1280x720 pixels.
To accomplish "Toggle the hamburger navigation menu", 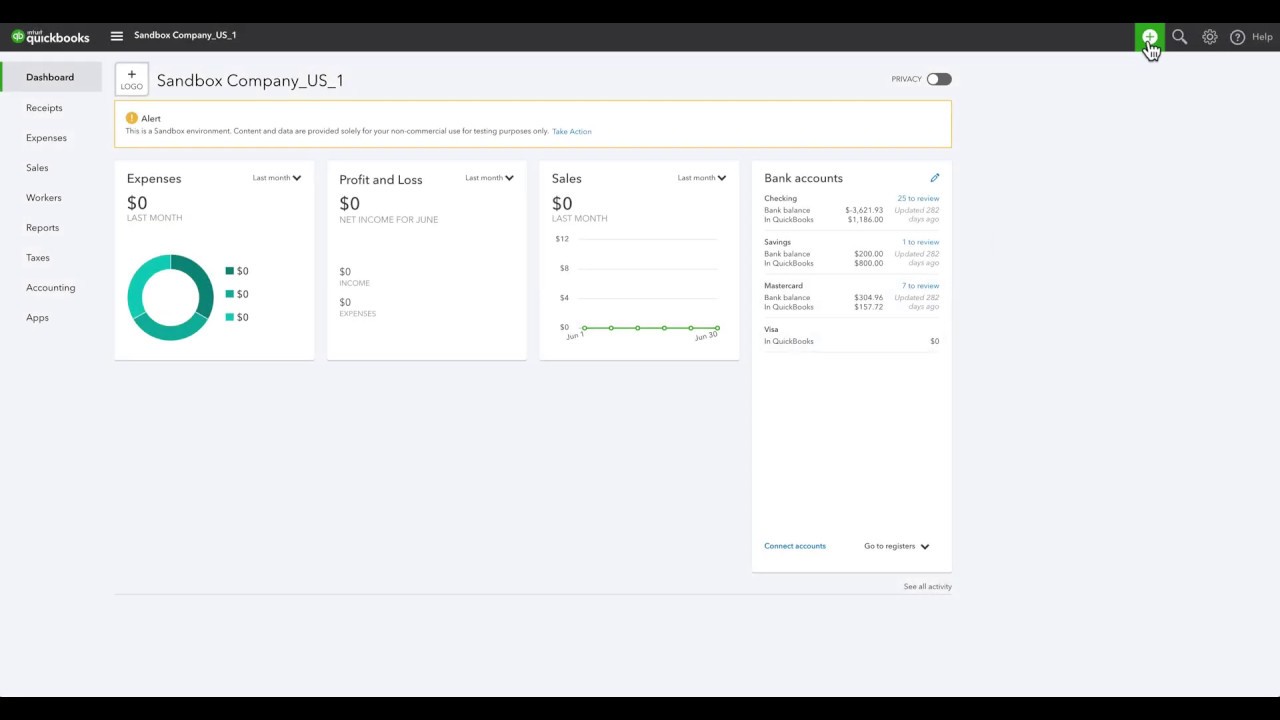I will pos(117,36).
